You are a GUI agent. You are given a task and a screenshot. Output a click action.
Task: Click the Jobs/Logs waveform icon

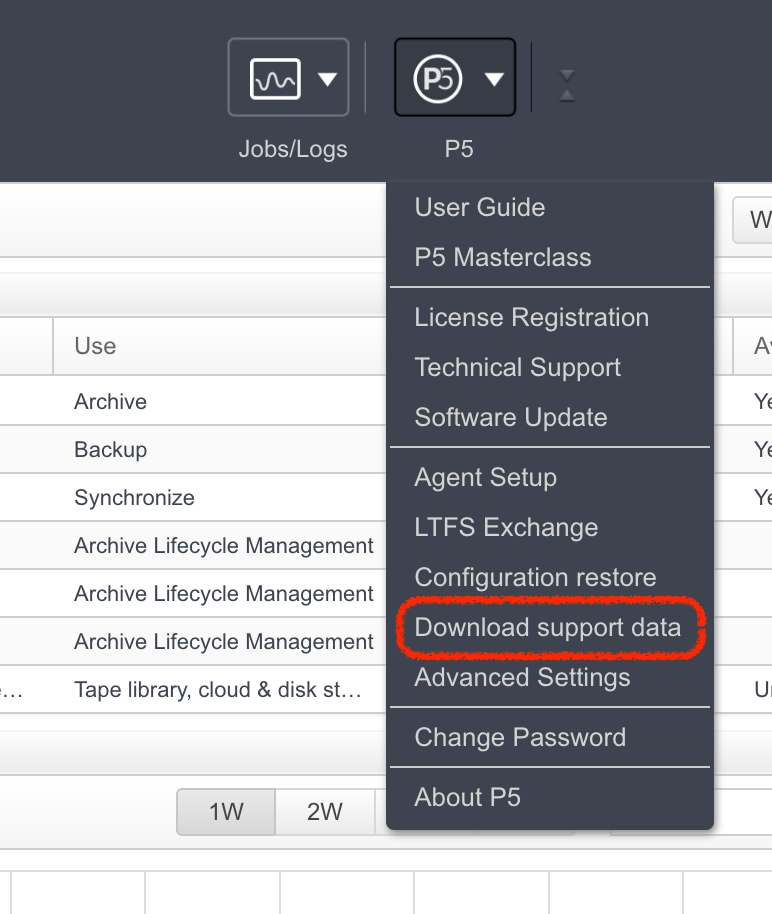pos(274,78)
